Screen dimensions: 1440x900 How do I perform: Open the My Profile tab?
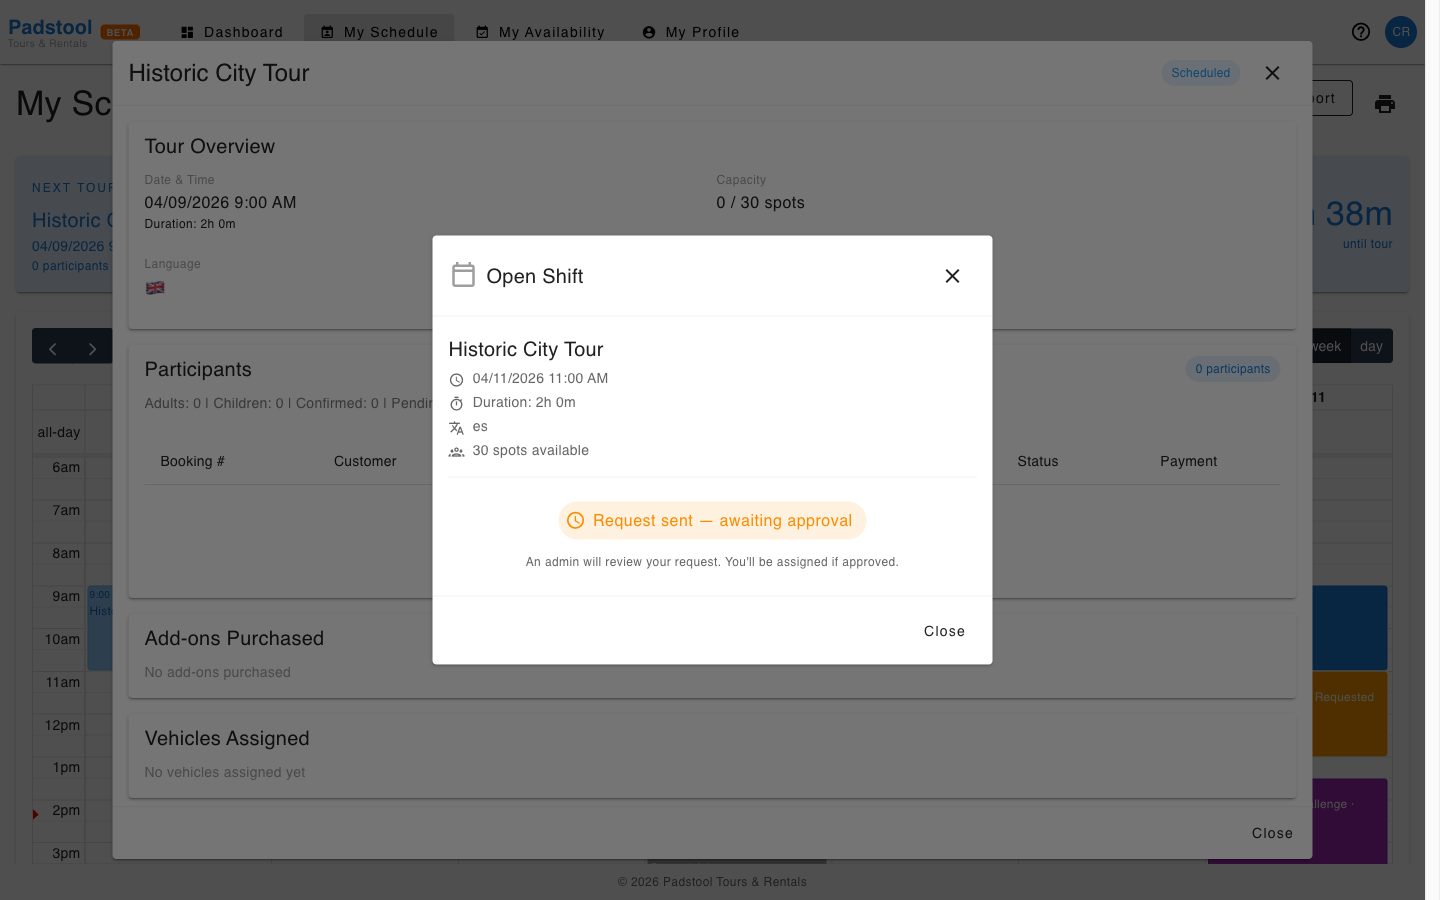(691, 32)
